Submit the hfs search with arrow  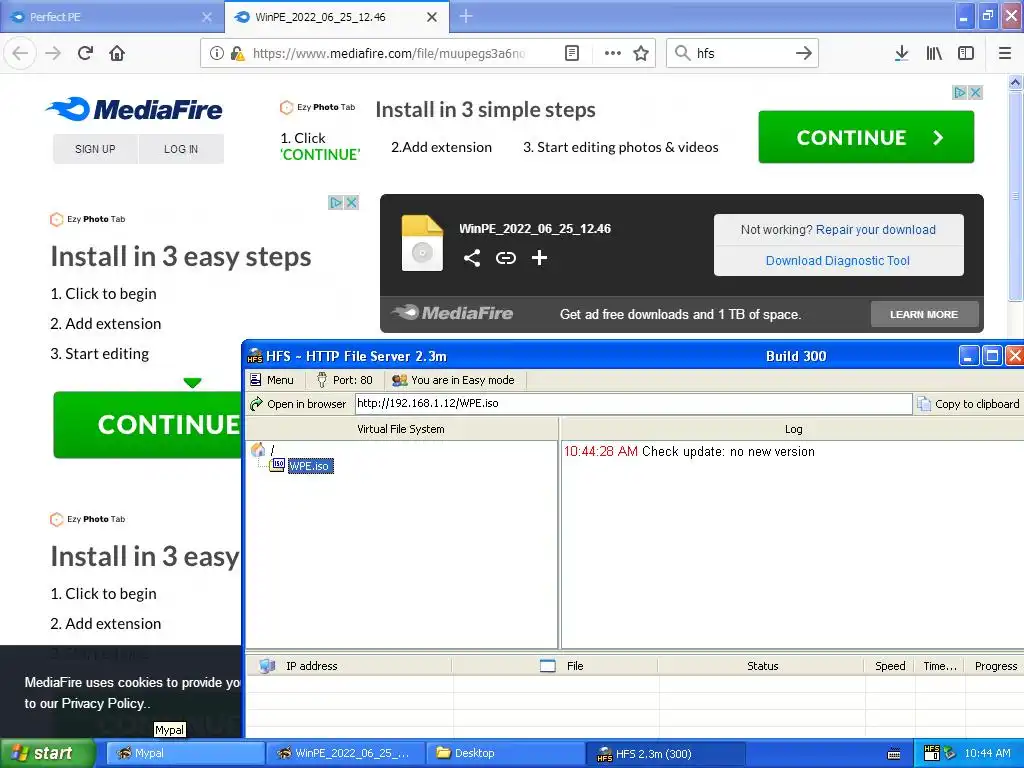pyautogui.click(x=803, y=53)
